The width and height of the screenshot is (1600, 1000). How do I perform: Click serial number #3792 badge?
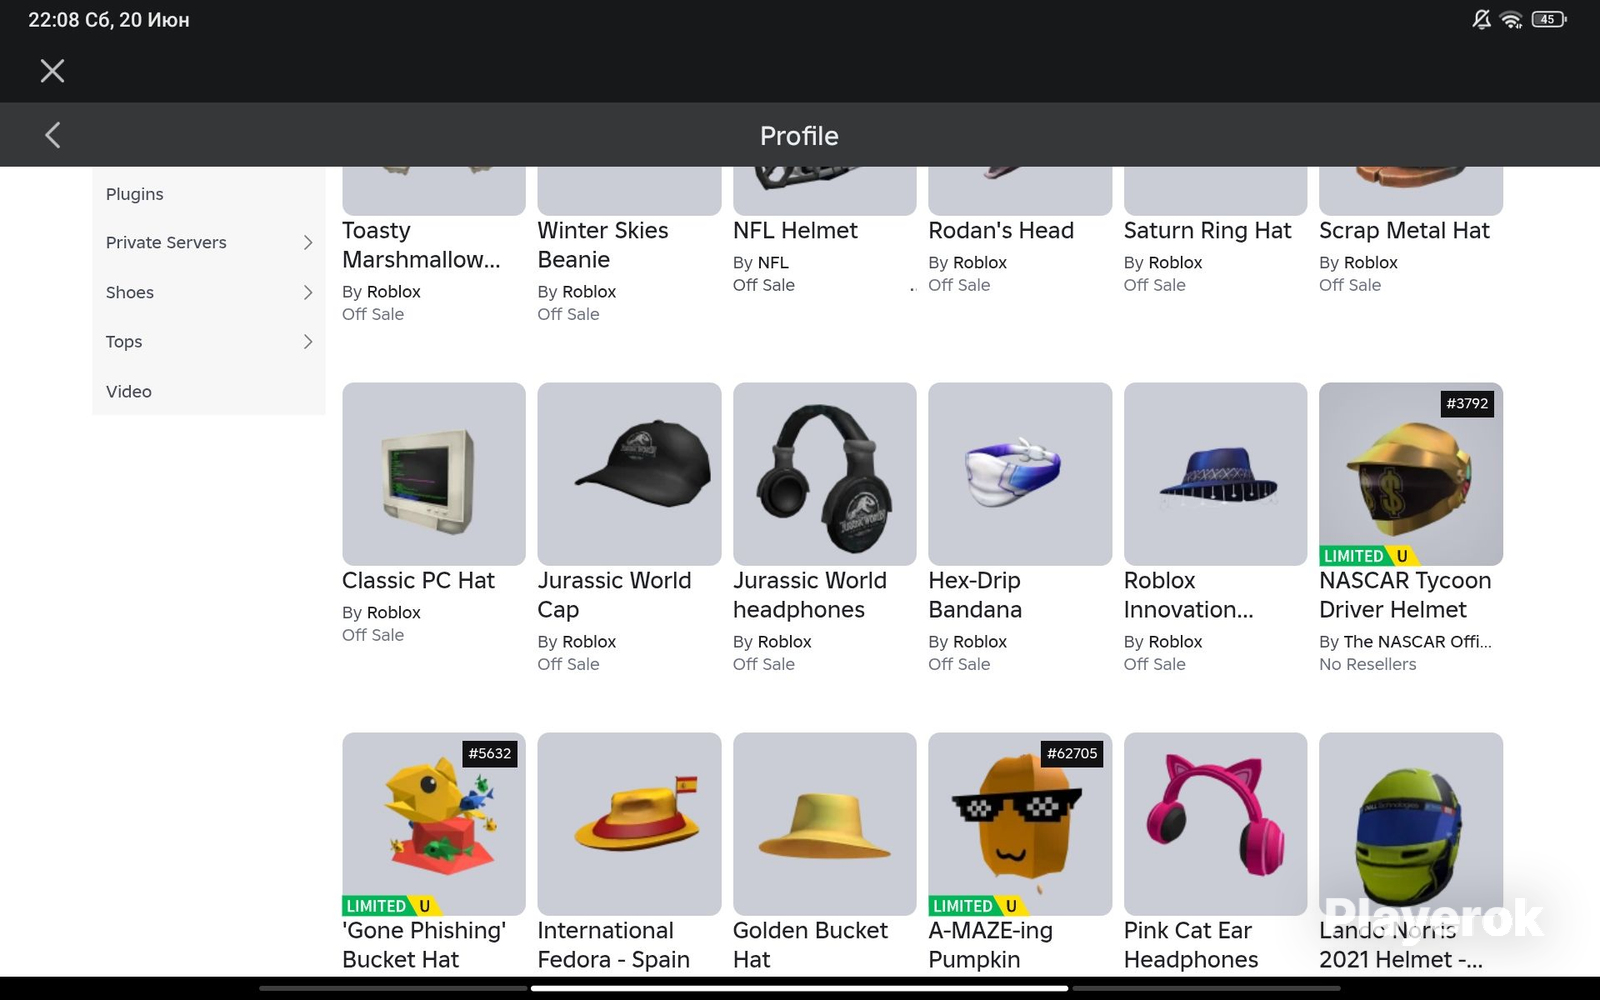coord(1467,404)
